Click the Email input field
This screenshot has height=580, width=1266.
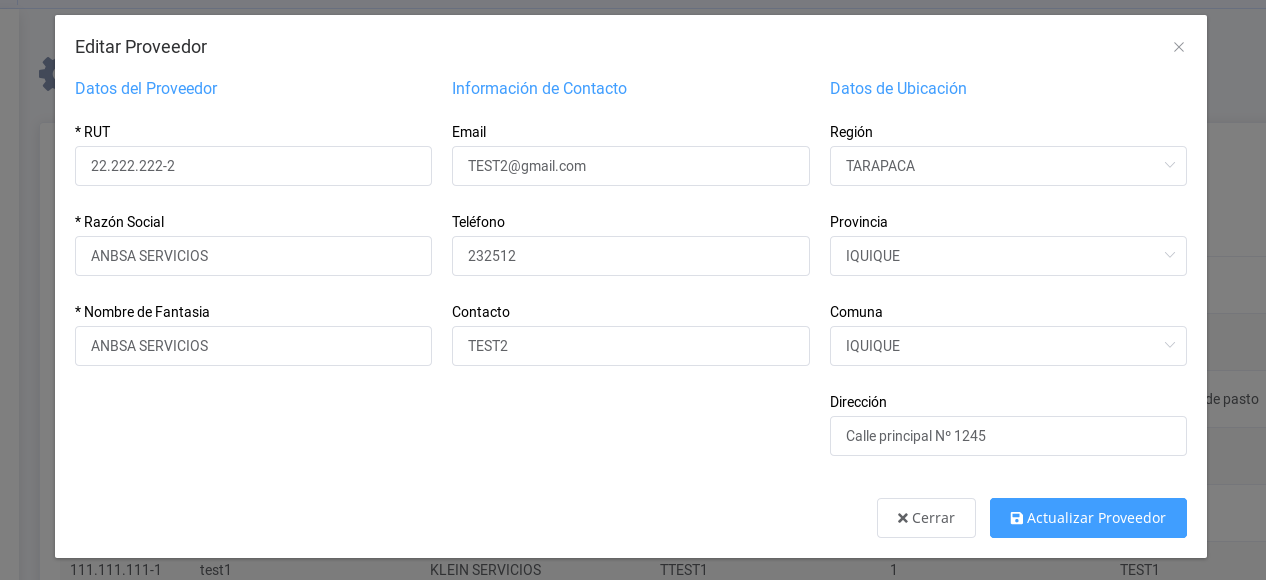(630, 166)
